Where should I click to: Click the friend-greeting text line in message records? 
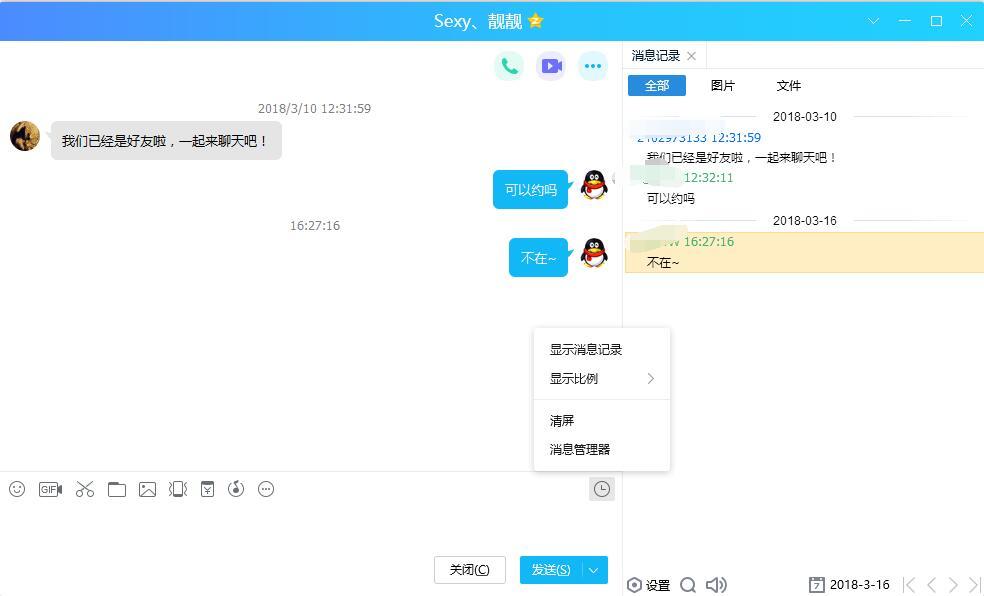click(742, 157)
